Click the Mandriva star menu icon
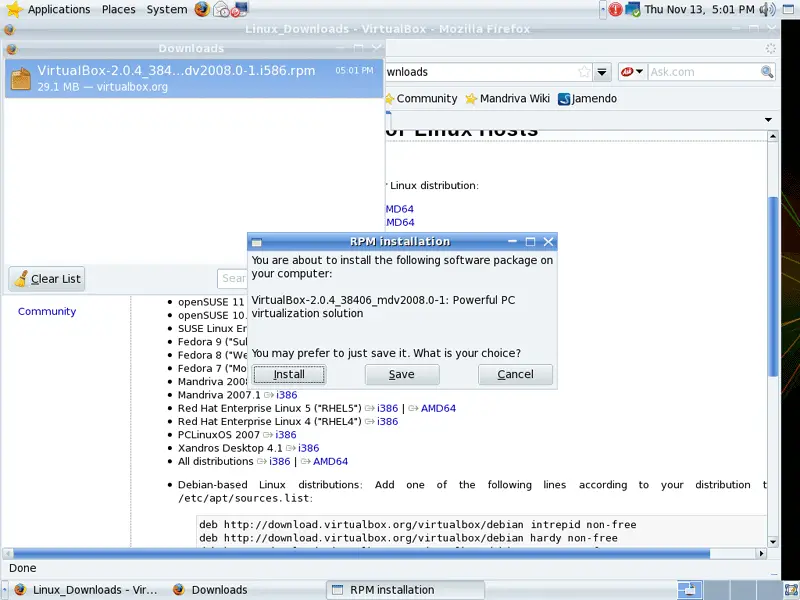Image resolution: width=800 pixels, height=600 pixels. 14,9
